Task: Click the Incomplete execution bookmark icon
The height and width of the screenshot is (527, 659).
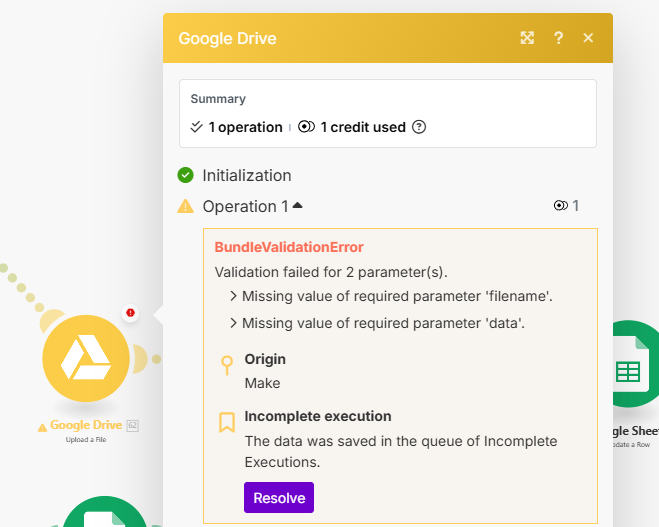Action: click(x=227, y=422)
